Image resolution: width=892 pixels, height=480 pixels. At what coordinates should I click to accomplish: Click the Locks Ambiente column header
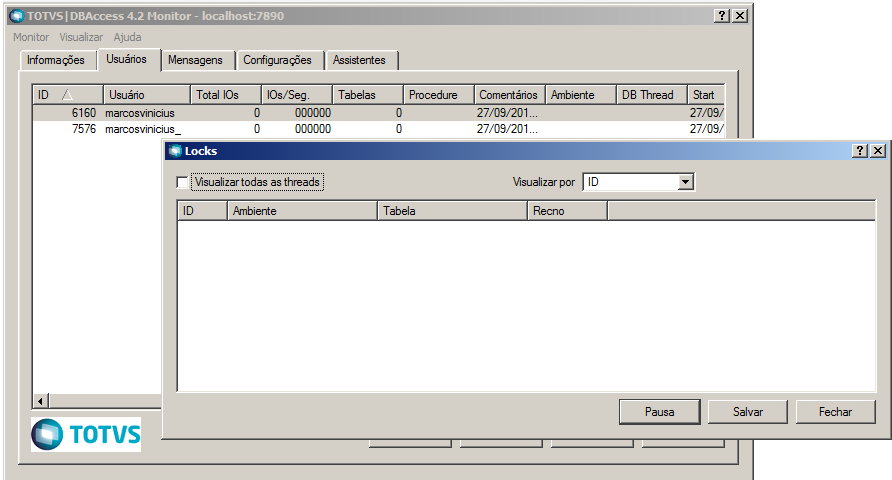[x=303, y=211]
